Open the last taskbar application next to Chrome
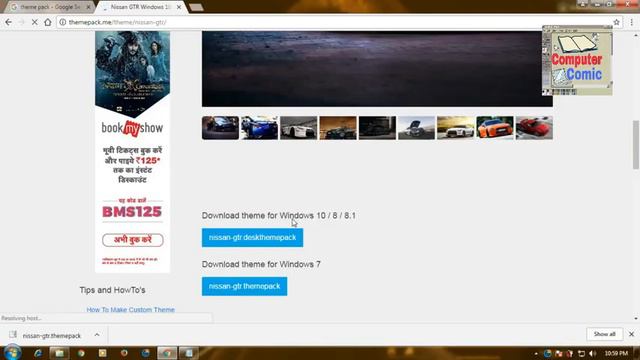This screenshot has height=360, width=640. click(188, 353)
